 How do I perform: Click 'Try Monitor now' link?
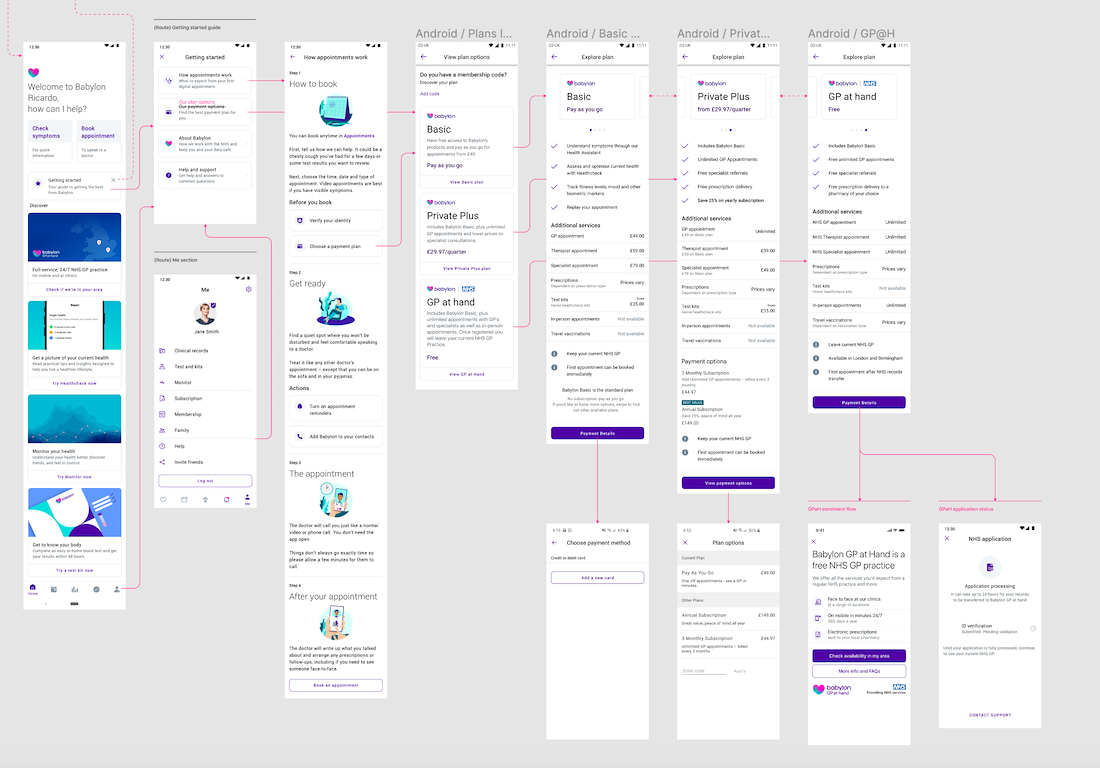point(74,477)
